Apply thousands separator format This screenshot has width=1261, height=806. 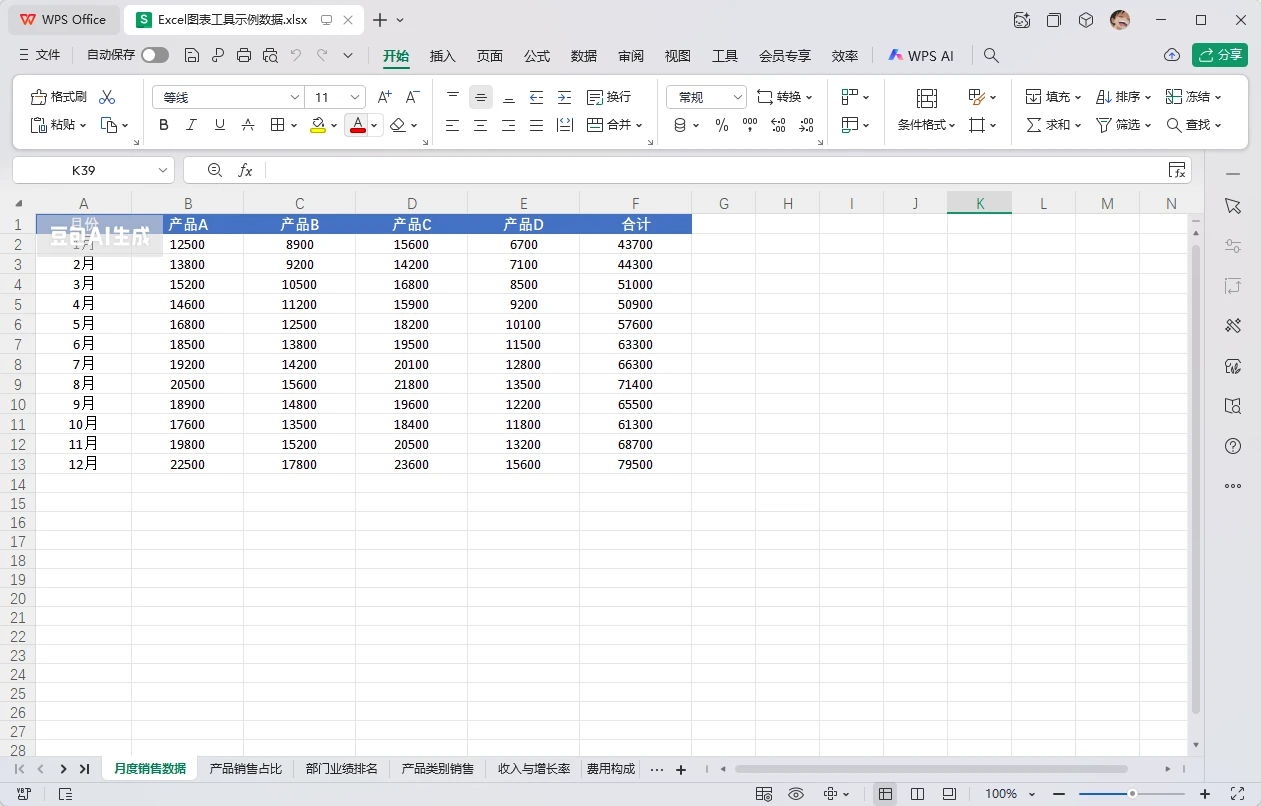(750, 125)
